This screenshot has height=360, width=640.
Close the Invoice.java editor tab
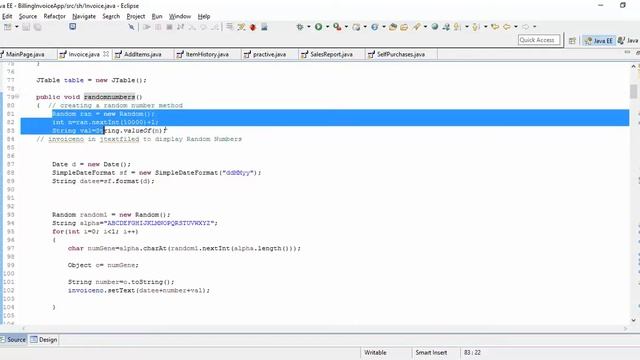coord(106,54)
